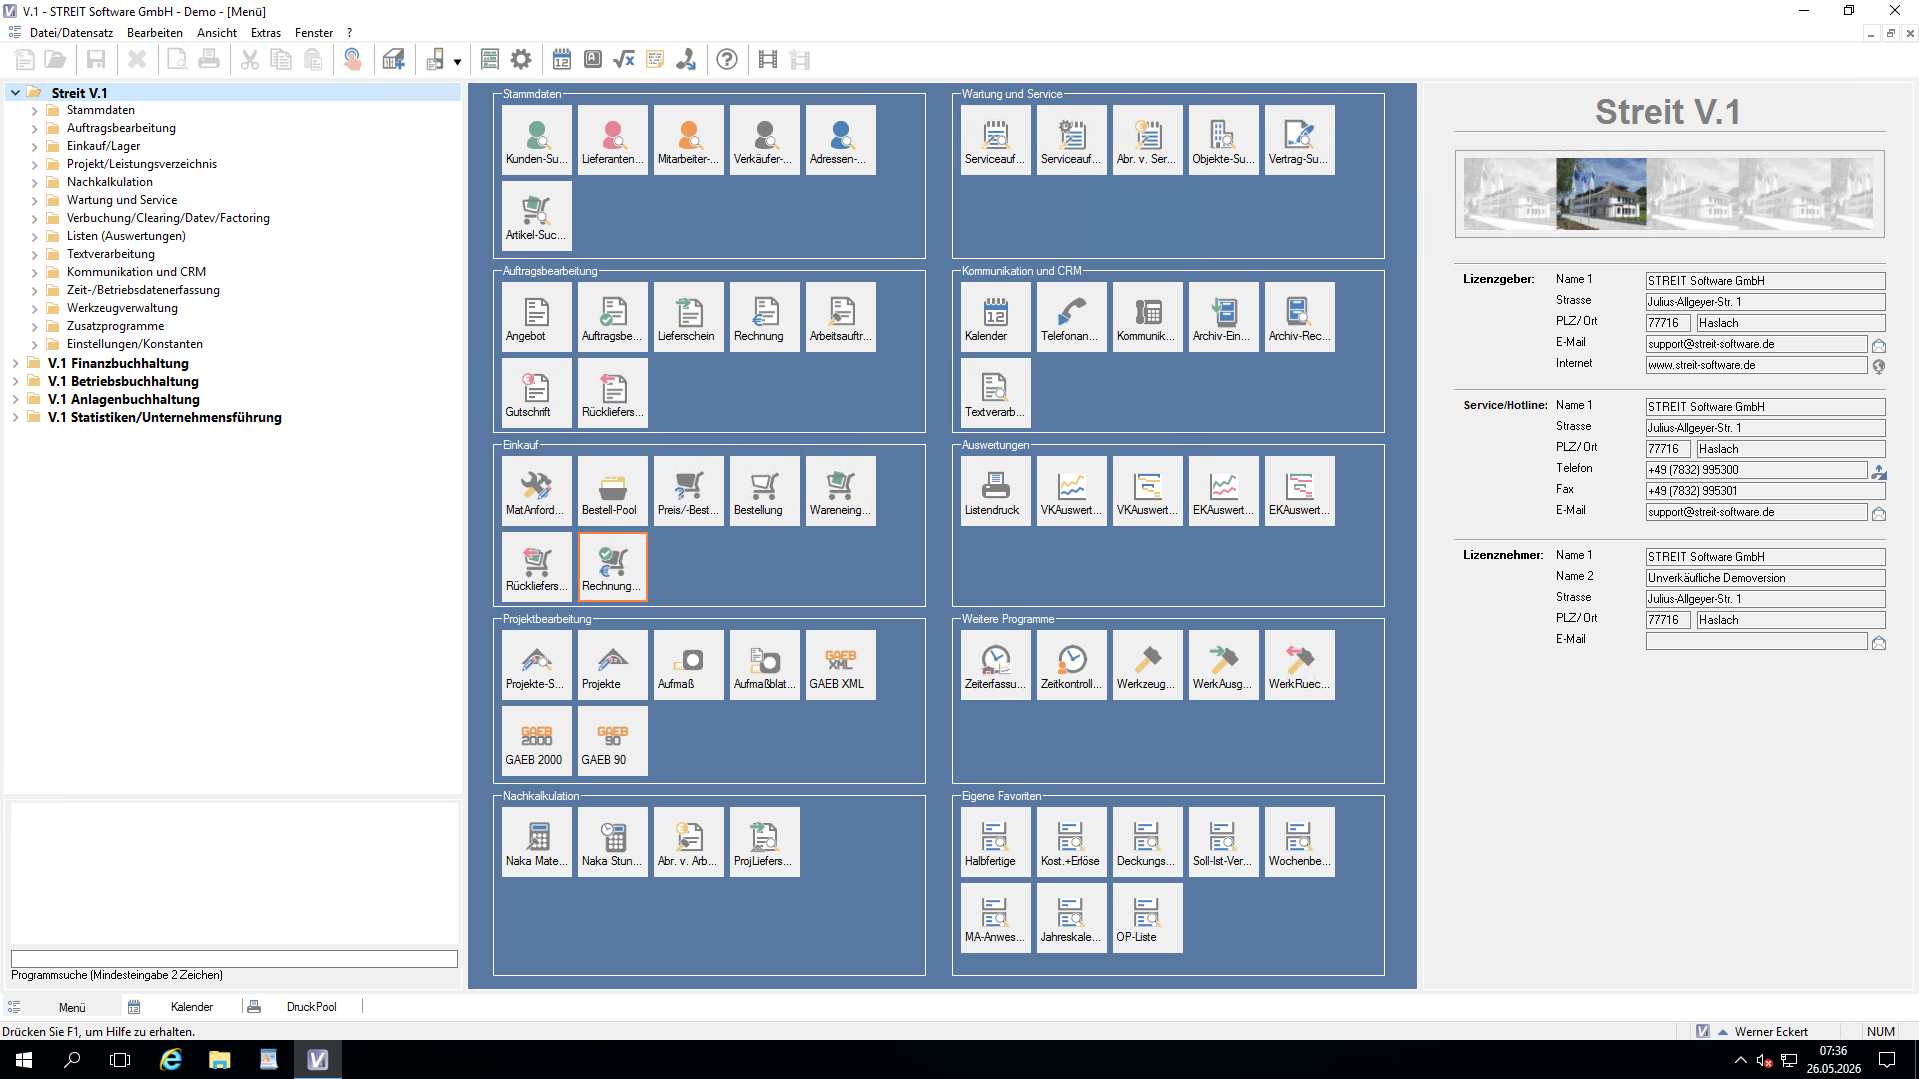1919x1079 pixels.
Task: Expand the Einkauf/Lager folder
Action: coord(34,147)
